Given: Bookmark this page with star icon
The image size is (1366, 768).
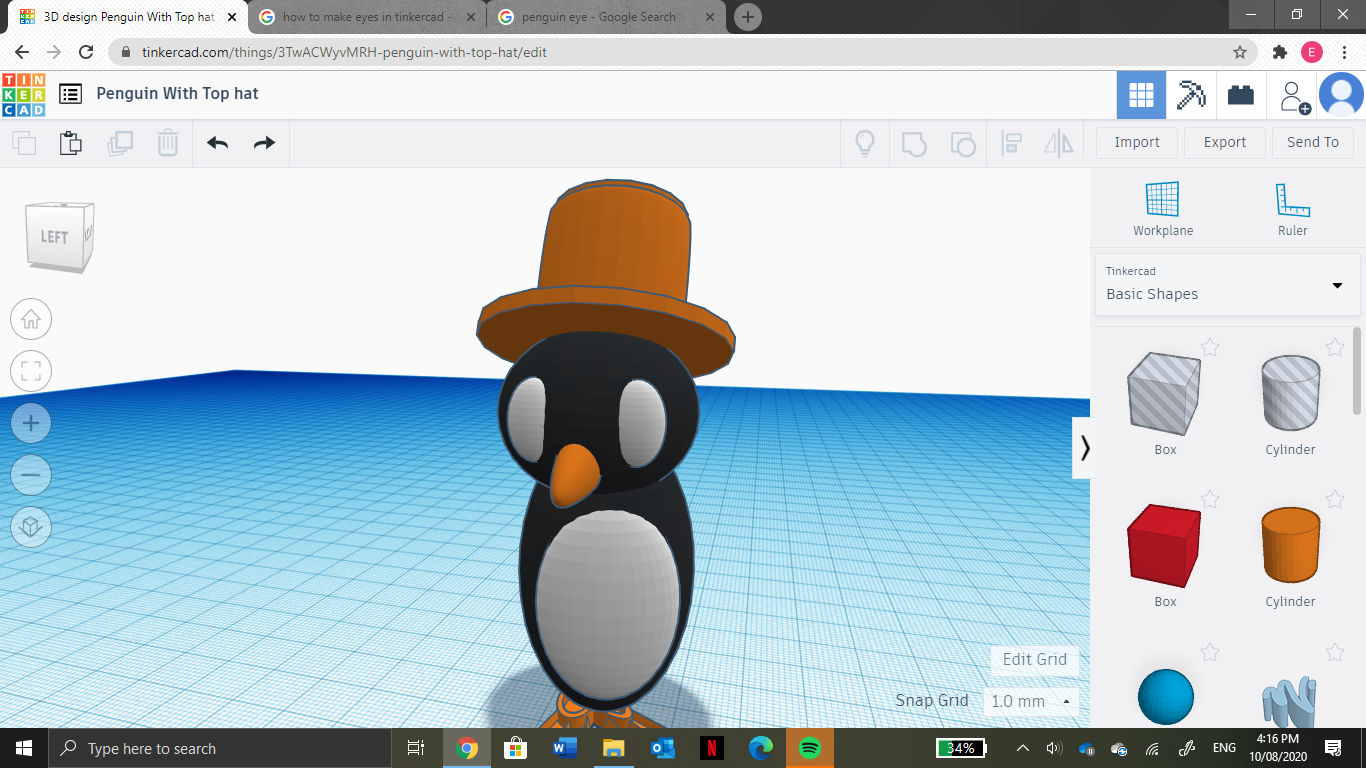Looking at the screenshot, I should tap(1240, 52).
